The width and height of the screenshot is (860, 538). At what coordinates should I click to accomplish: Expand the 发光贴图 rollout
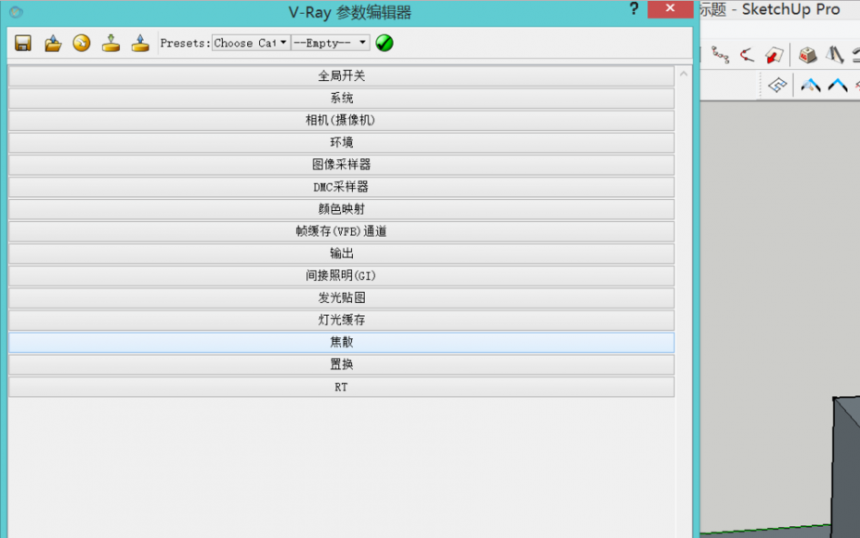point(341,298)
